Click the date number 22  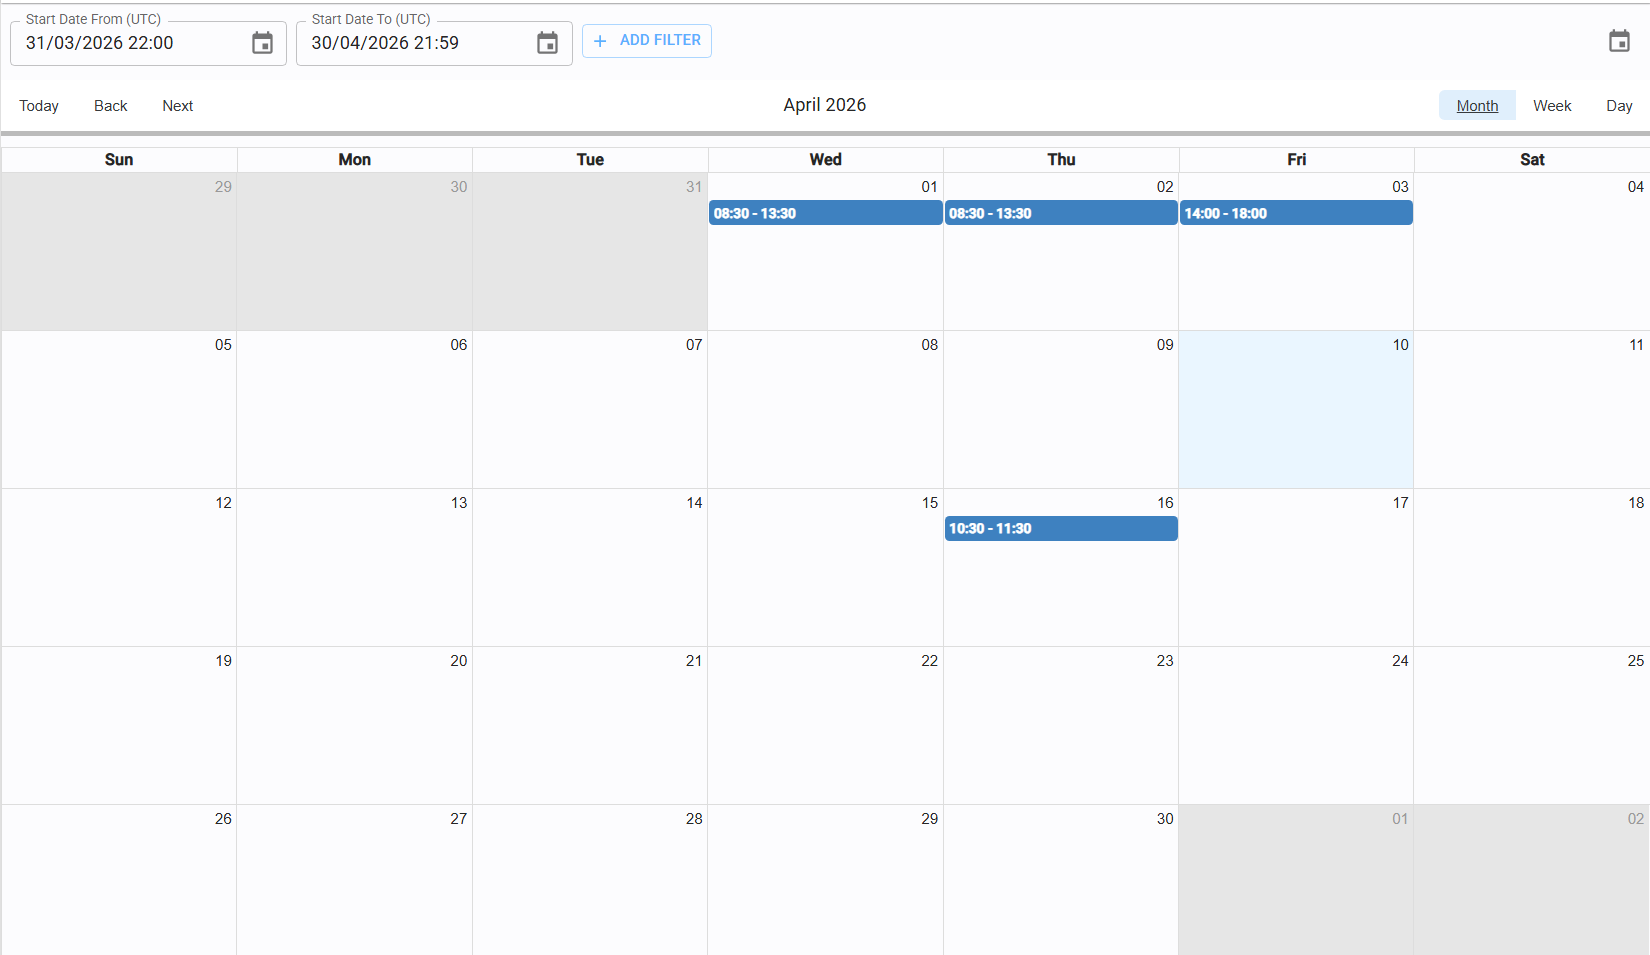(x=929, y=661)
